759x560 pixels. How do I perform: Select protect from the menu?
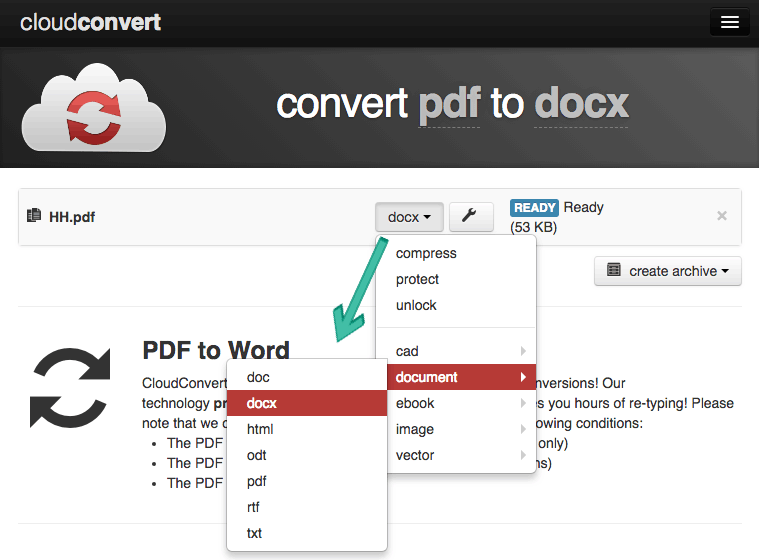(456, 279)
